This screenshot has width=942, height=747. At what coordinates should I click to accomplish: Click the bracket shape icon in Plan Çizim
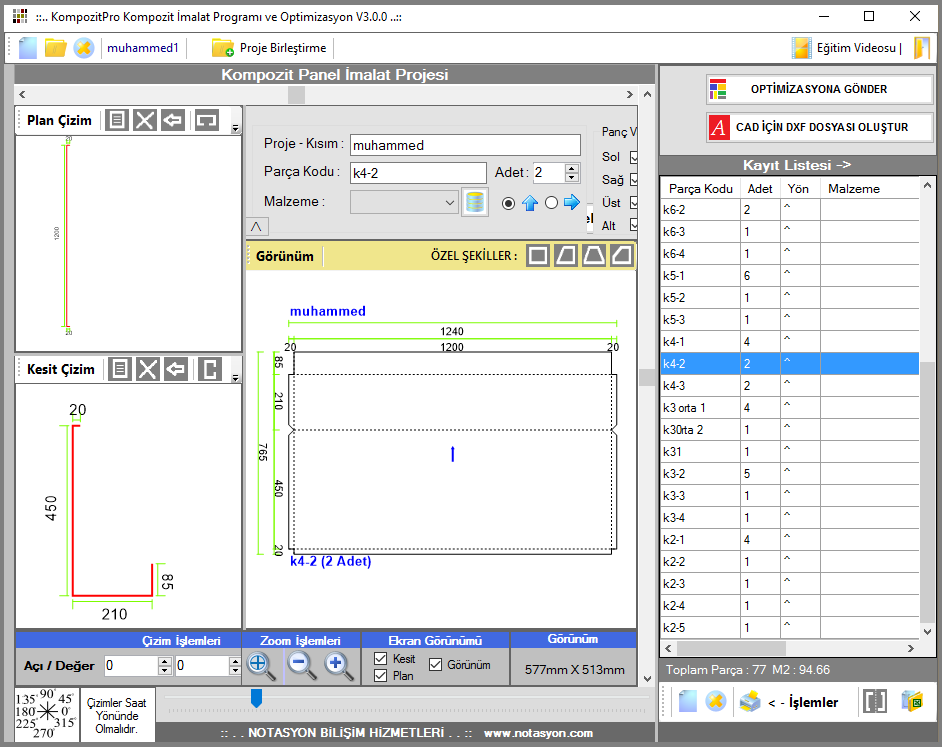[206, 120]
